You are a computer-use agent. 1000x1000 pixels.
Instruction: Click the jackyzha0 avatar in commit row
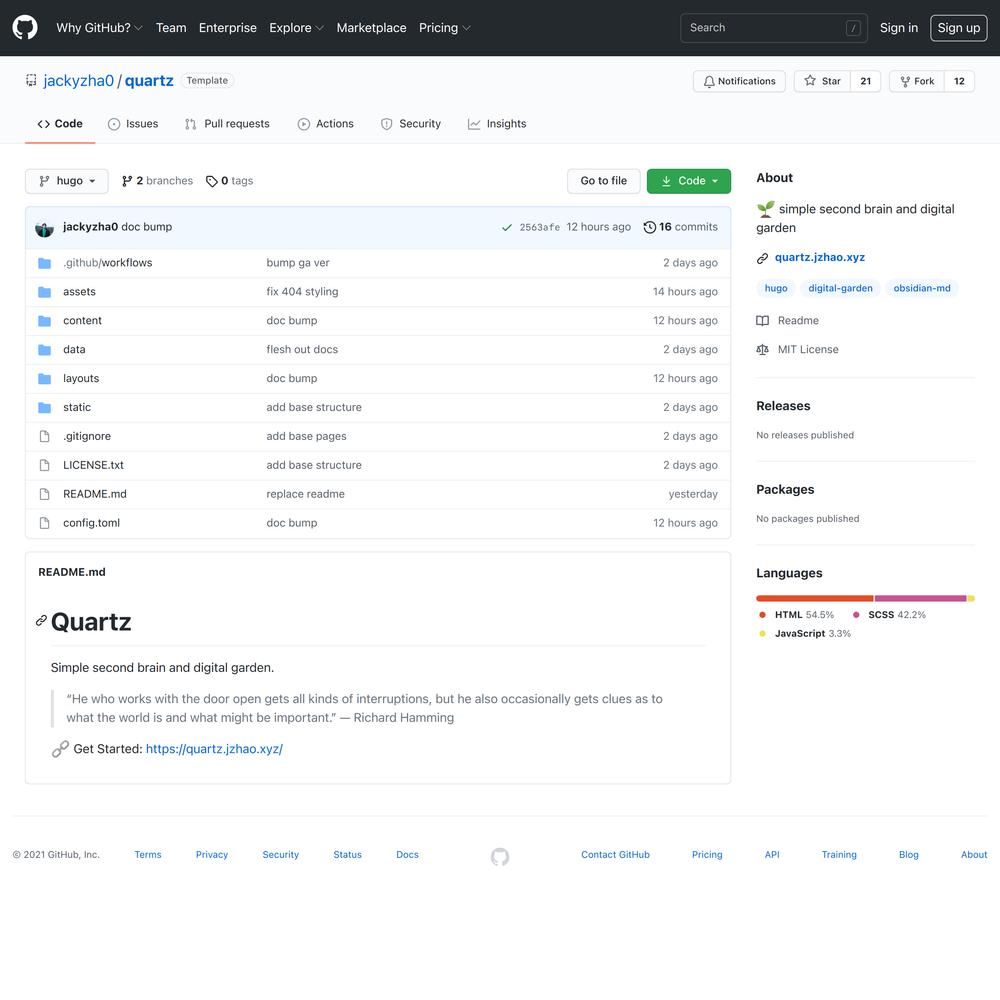pyautogui.click(x=44, y=228)
